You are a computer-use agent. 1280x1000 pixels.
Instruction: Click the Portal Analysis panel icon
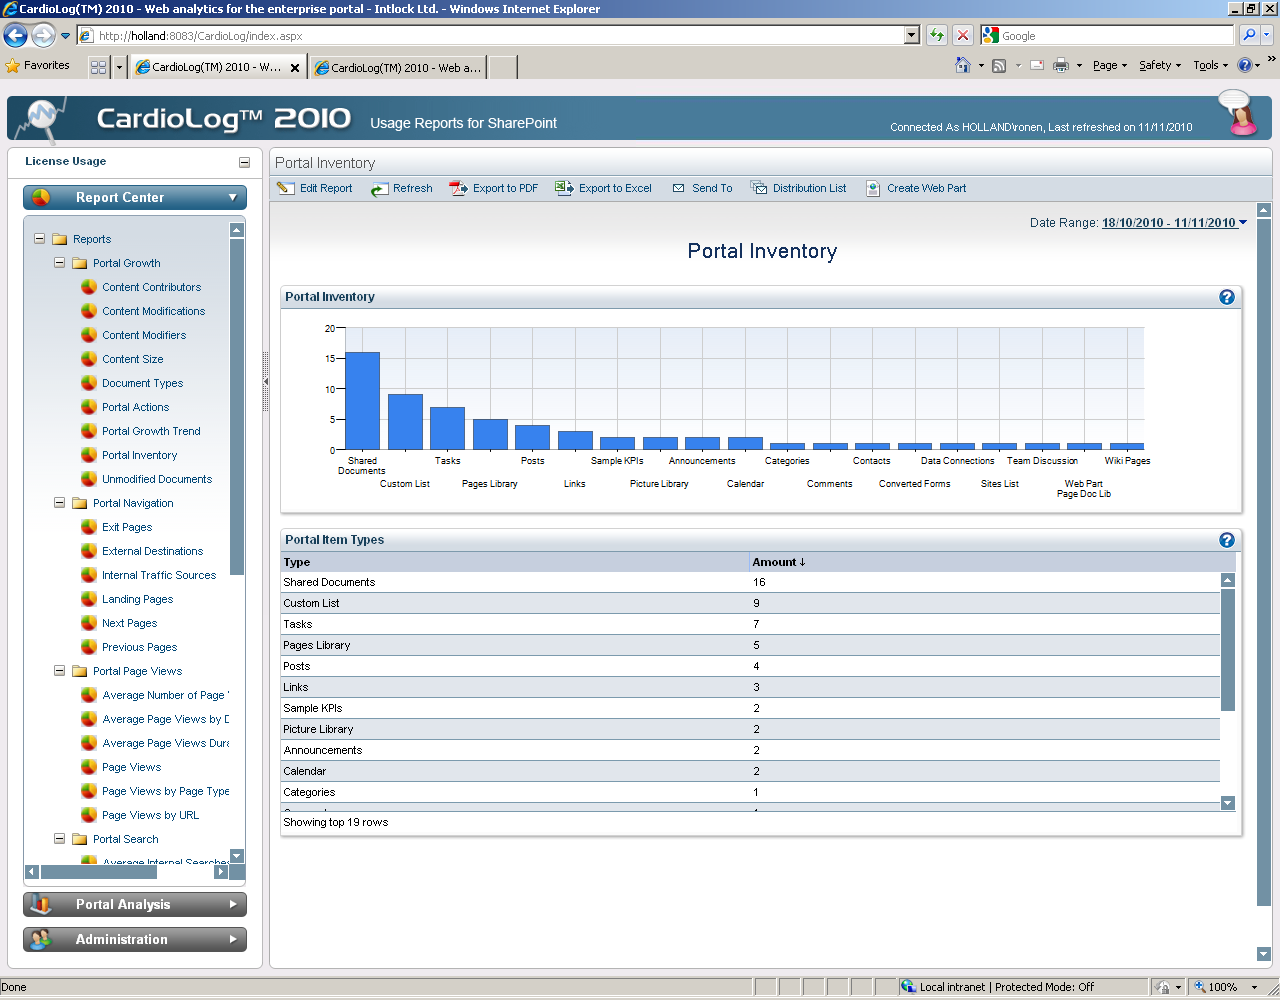pyautogui.click(x=41, y=904)
